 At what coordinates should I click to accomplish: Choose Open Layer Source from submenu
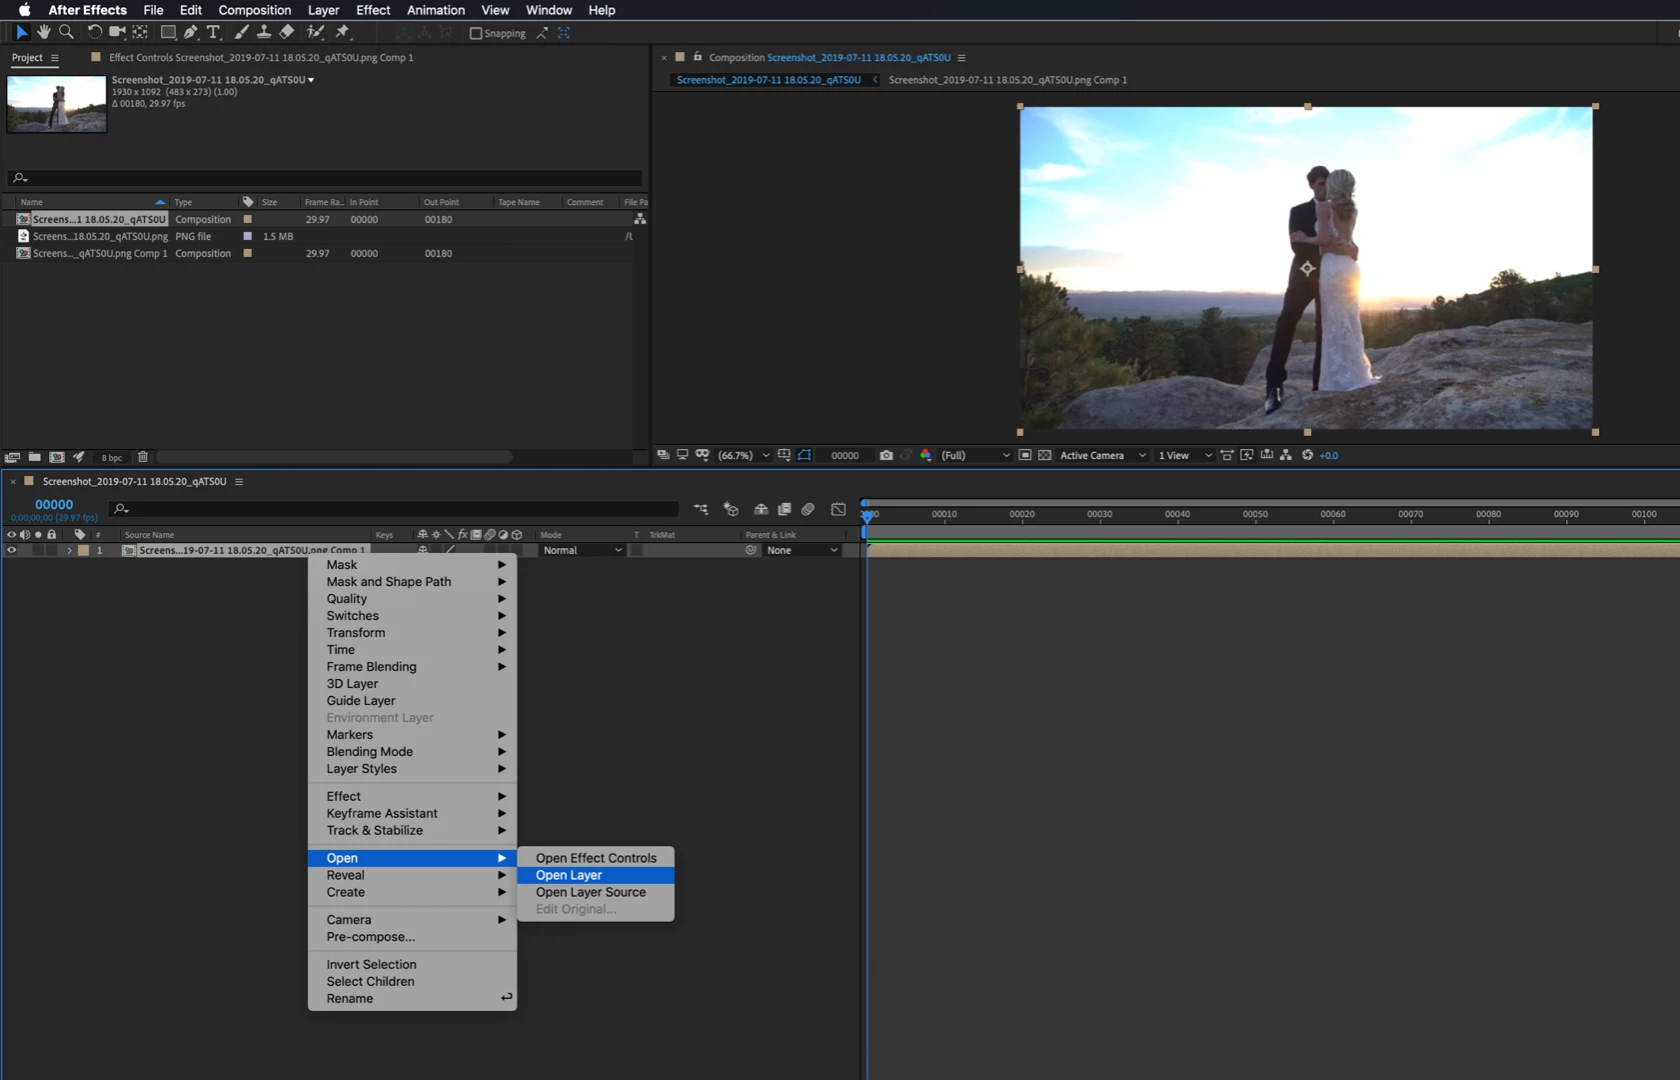coord(596,892)
